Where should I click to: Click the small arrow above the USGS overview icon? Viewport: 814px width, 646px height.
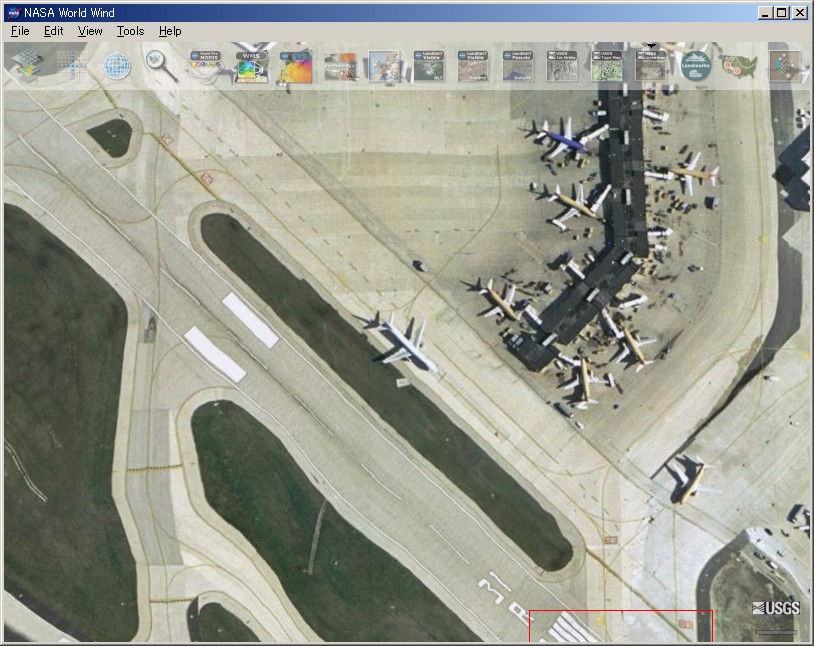pos(650,45)
